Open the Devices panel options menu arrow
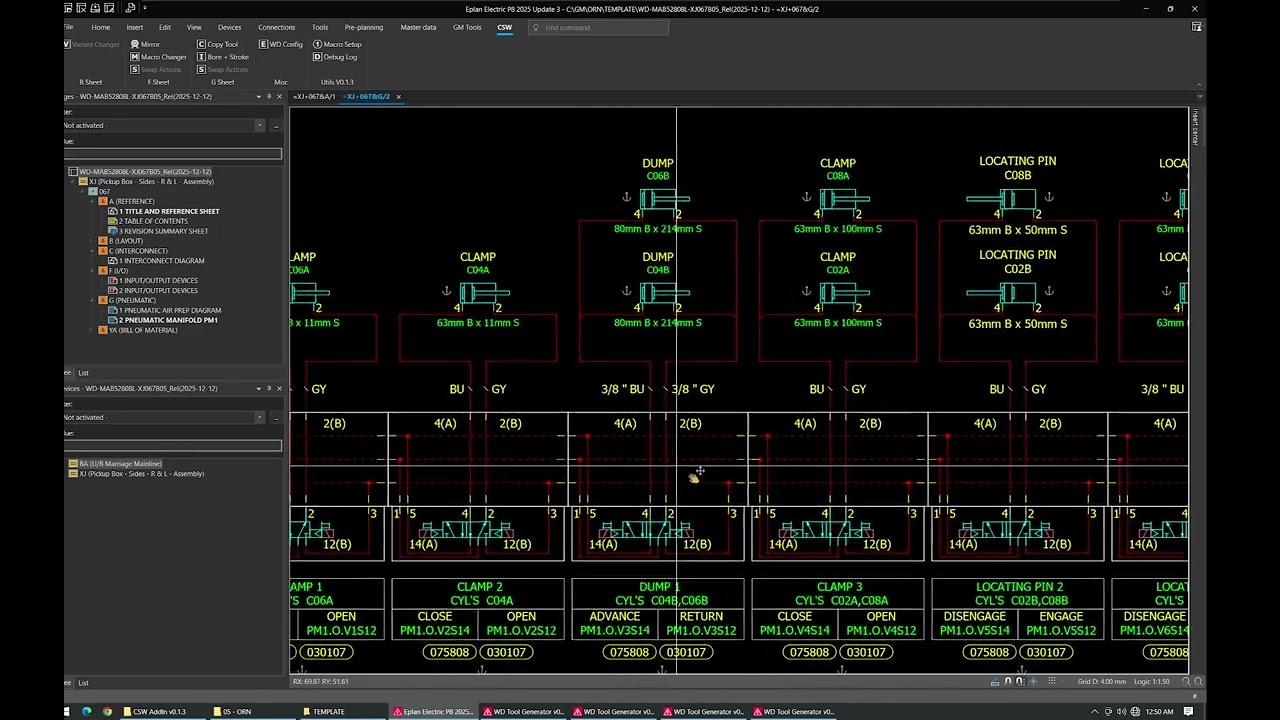 point(258,388)
